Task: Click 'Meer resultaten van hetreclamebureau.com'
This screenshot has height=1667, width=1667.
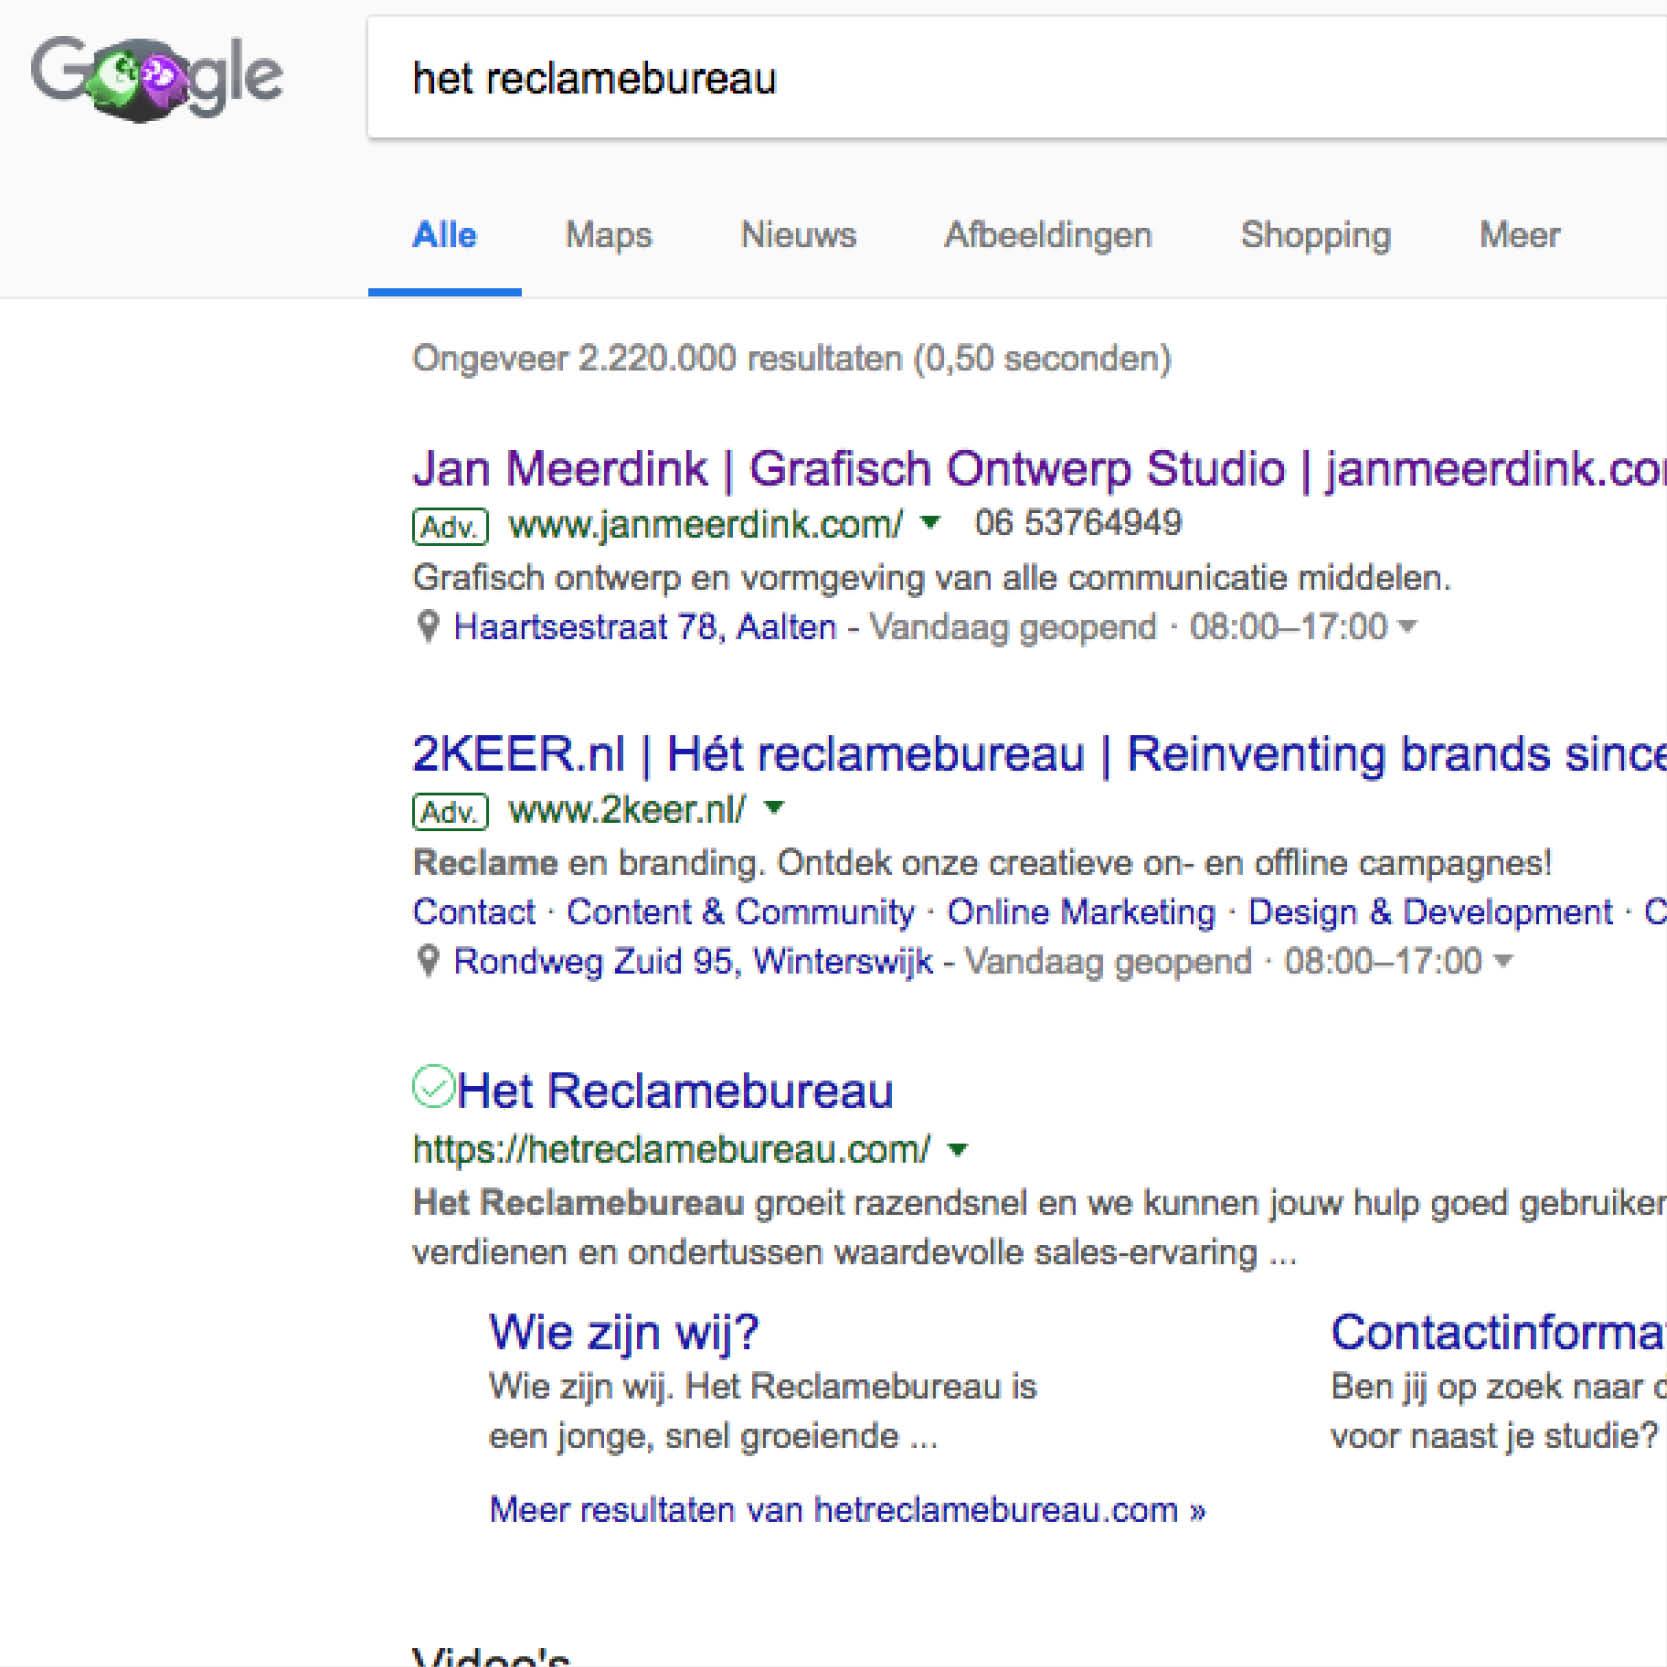Action: click(x=847, y=1510)
